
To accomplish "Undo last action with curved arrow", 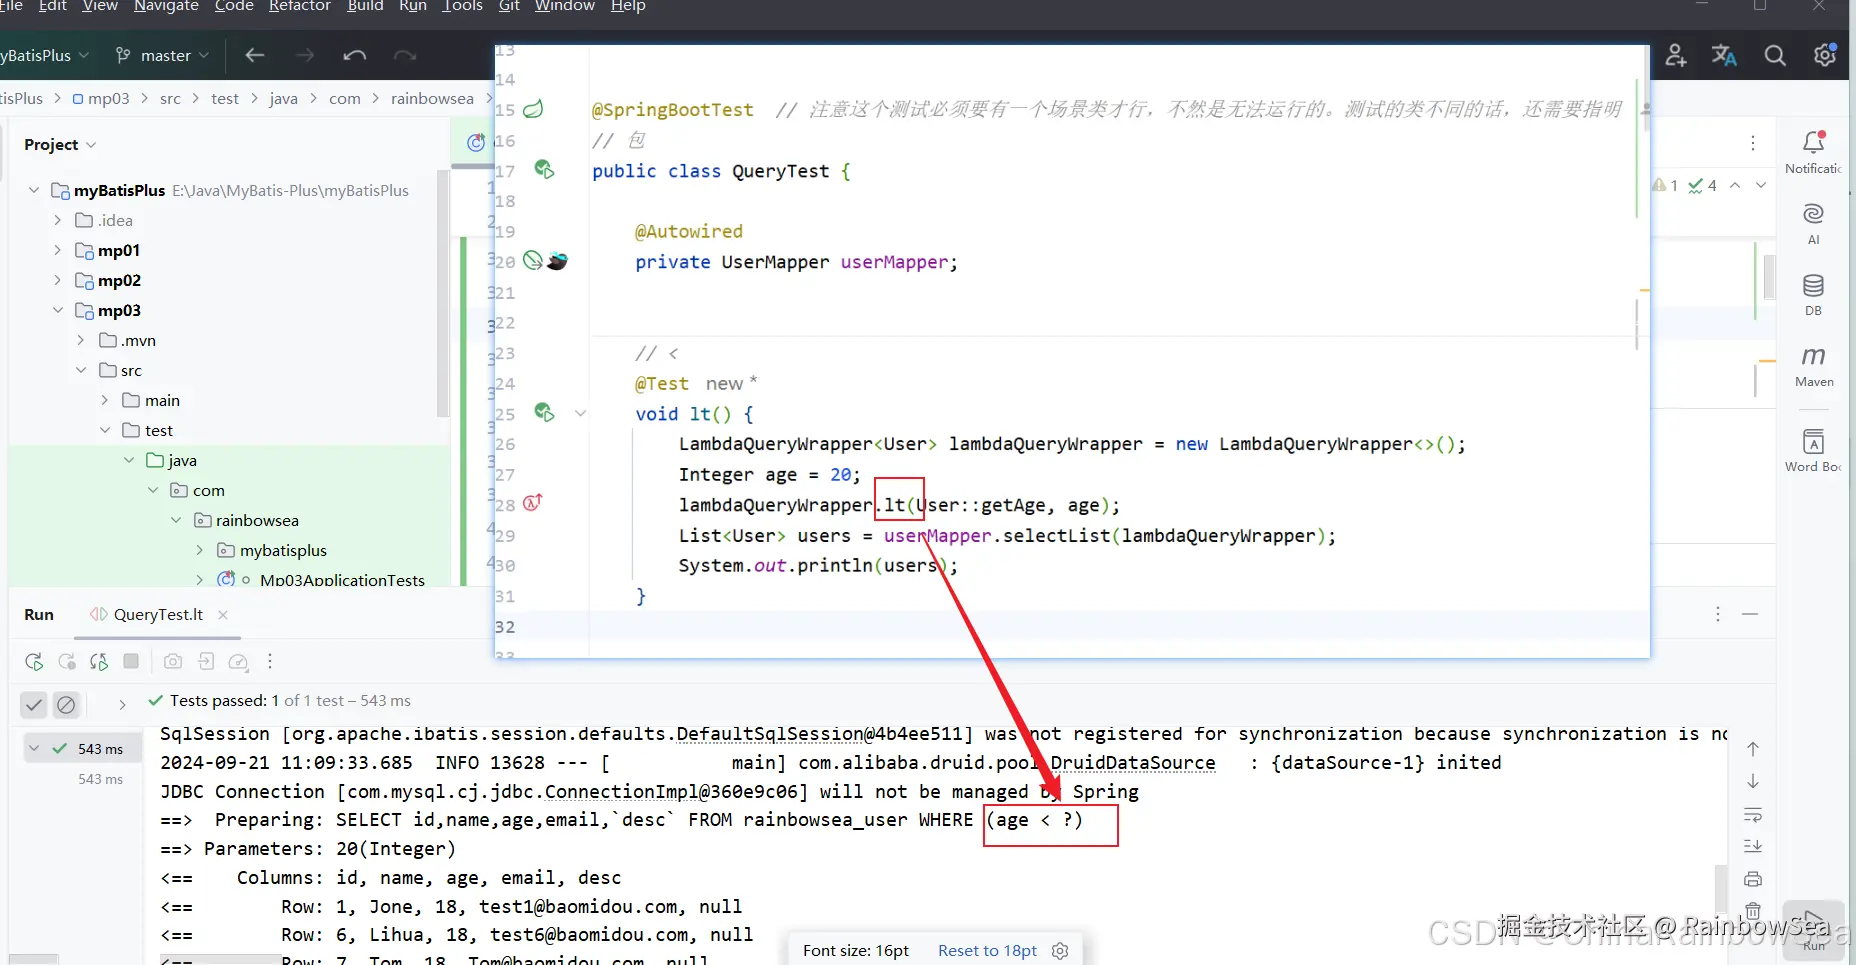I will tap(355, 56).
